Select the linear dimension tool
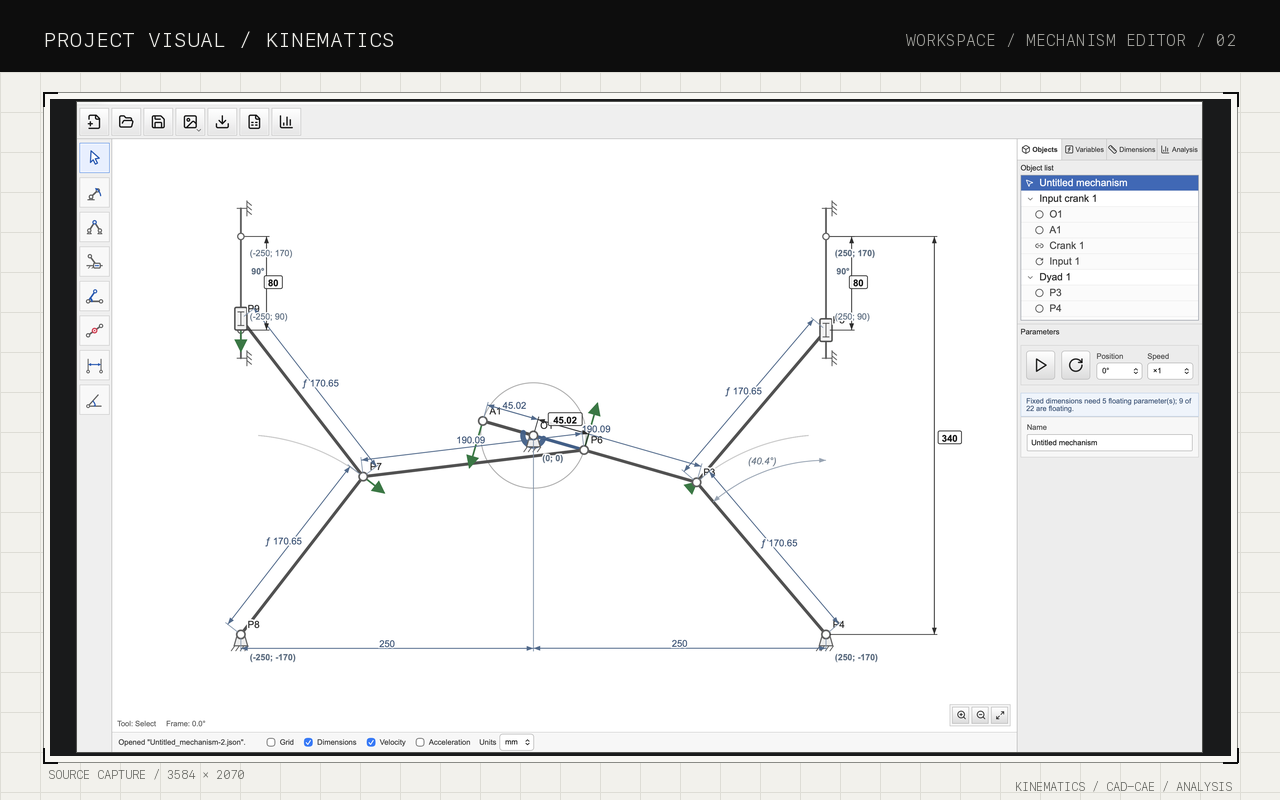1280x800 pixels. tap(95, 365)
